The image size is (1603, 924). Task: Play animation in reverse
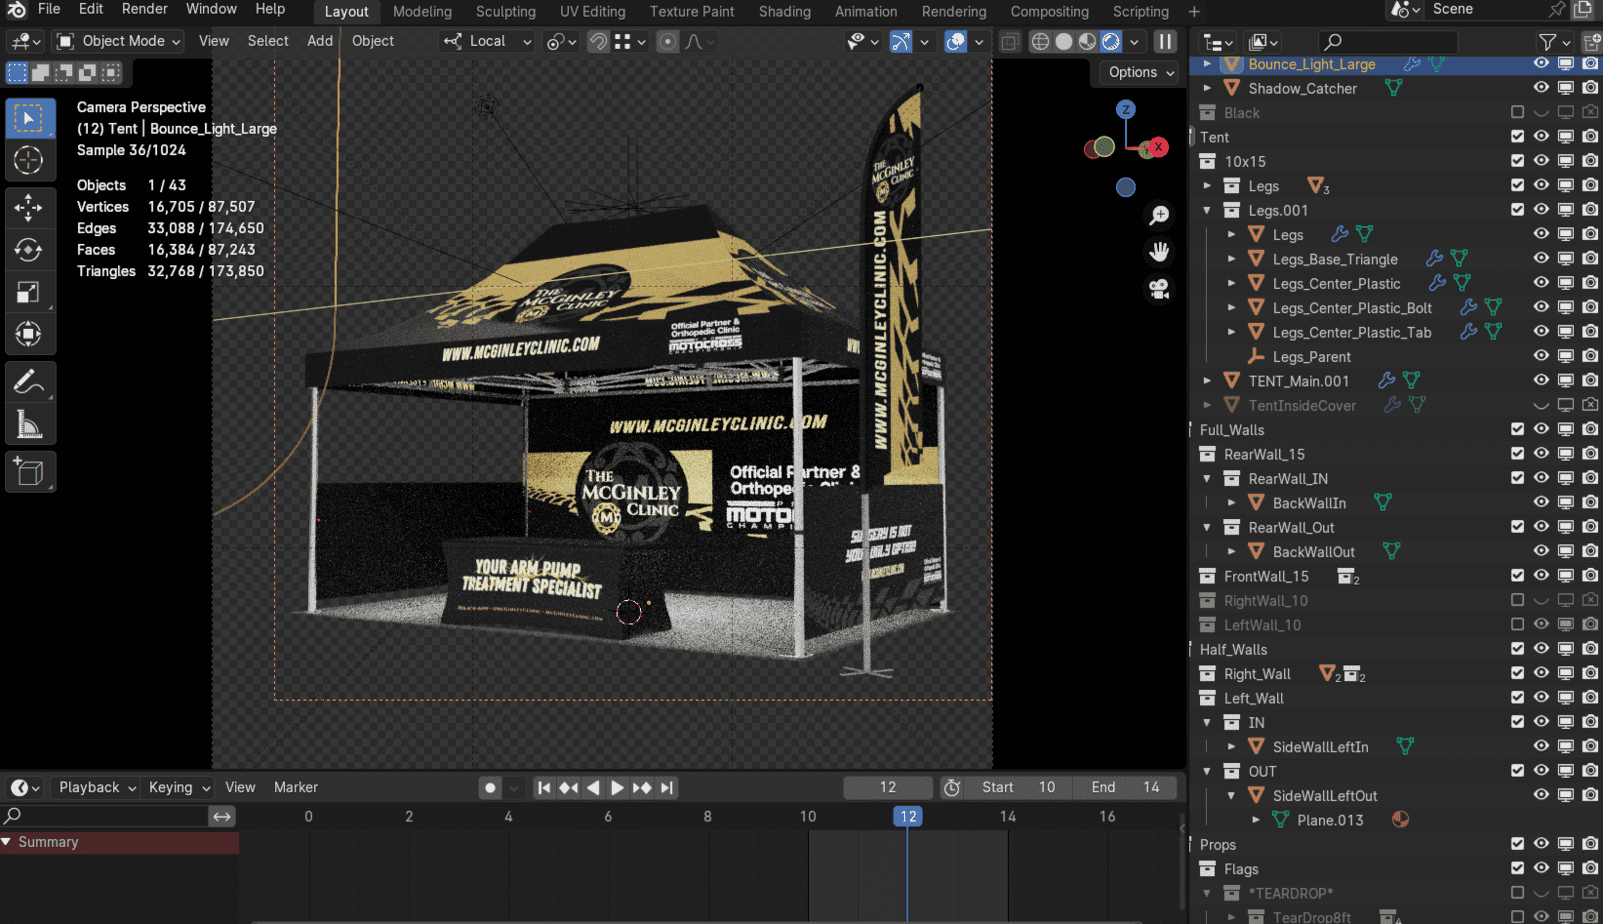pyautogui.click(x=593, y=788)
